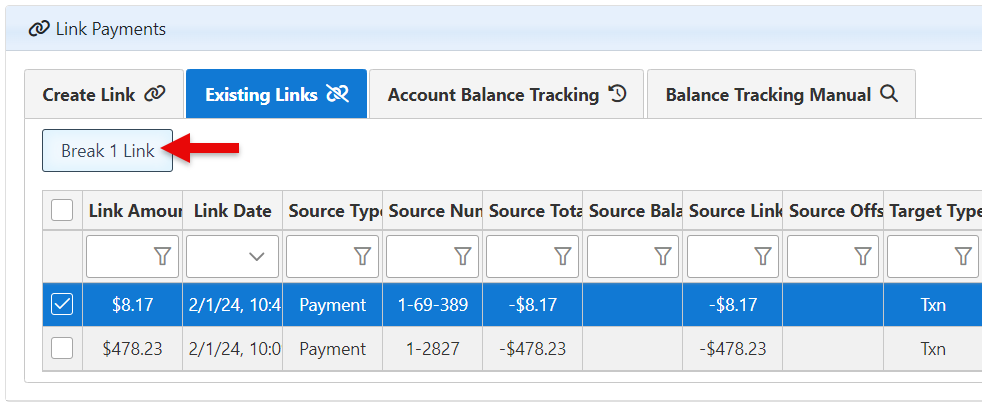Click the Break 1 Link button
The width and height of the screenshot is (982, 414).
pyautogui.click(x=107, y=151)
